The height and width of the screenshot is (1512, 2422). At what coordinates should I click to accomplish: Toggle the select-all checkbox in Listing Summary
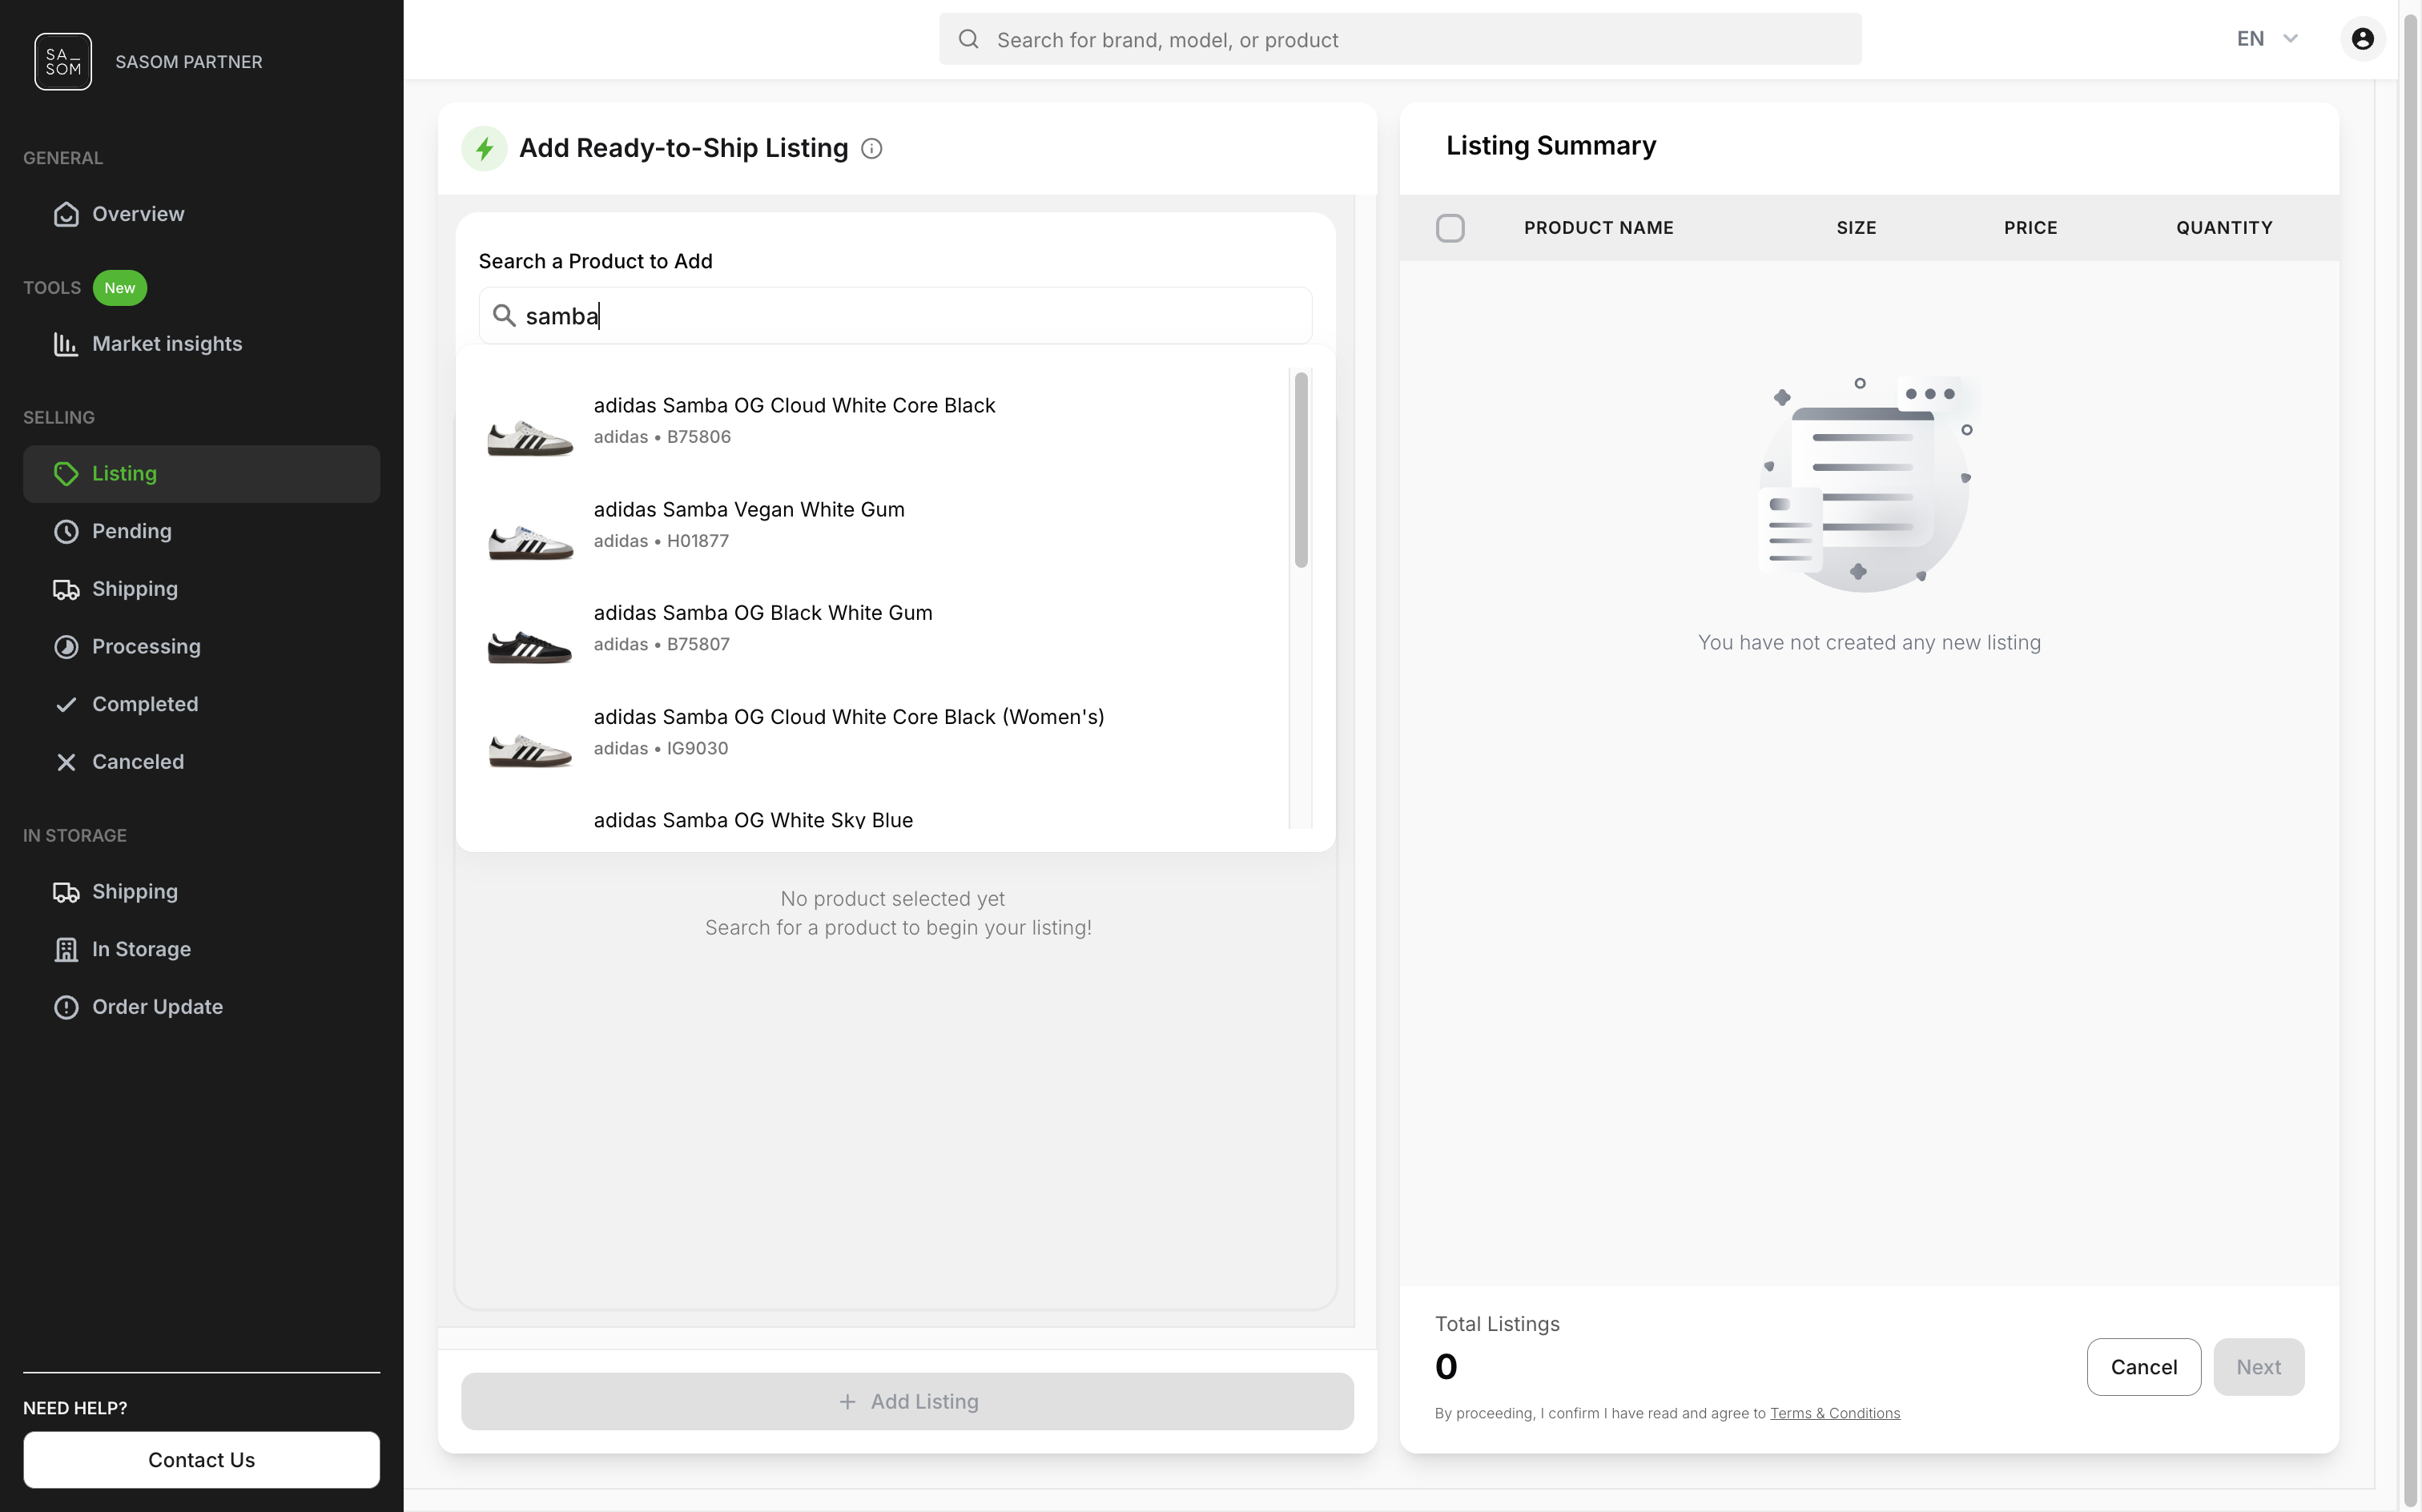(1450, 227)
